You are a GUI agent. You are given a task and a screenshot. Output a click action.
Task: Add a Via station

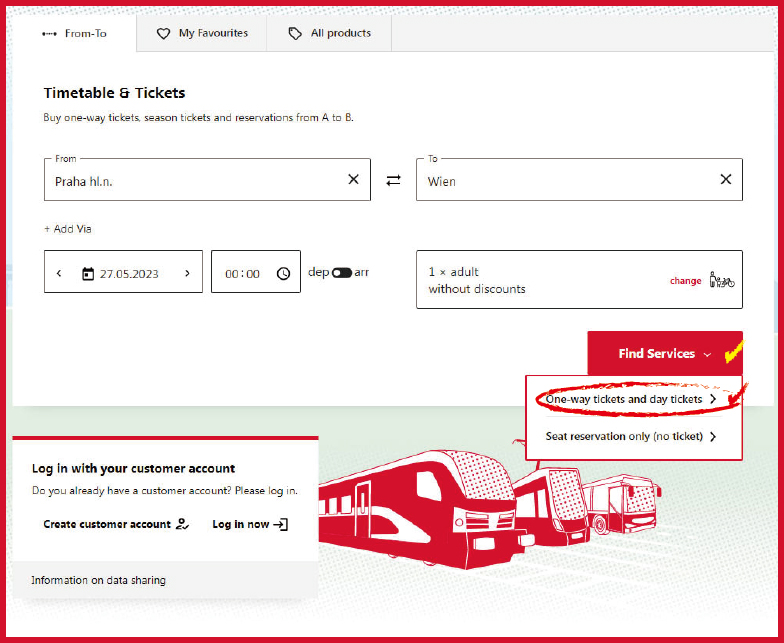point(68,229)
